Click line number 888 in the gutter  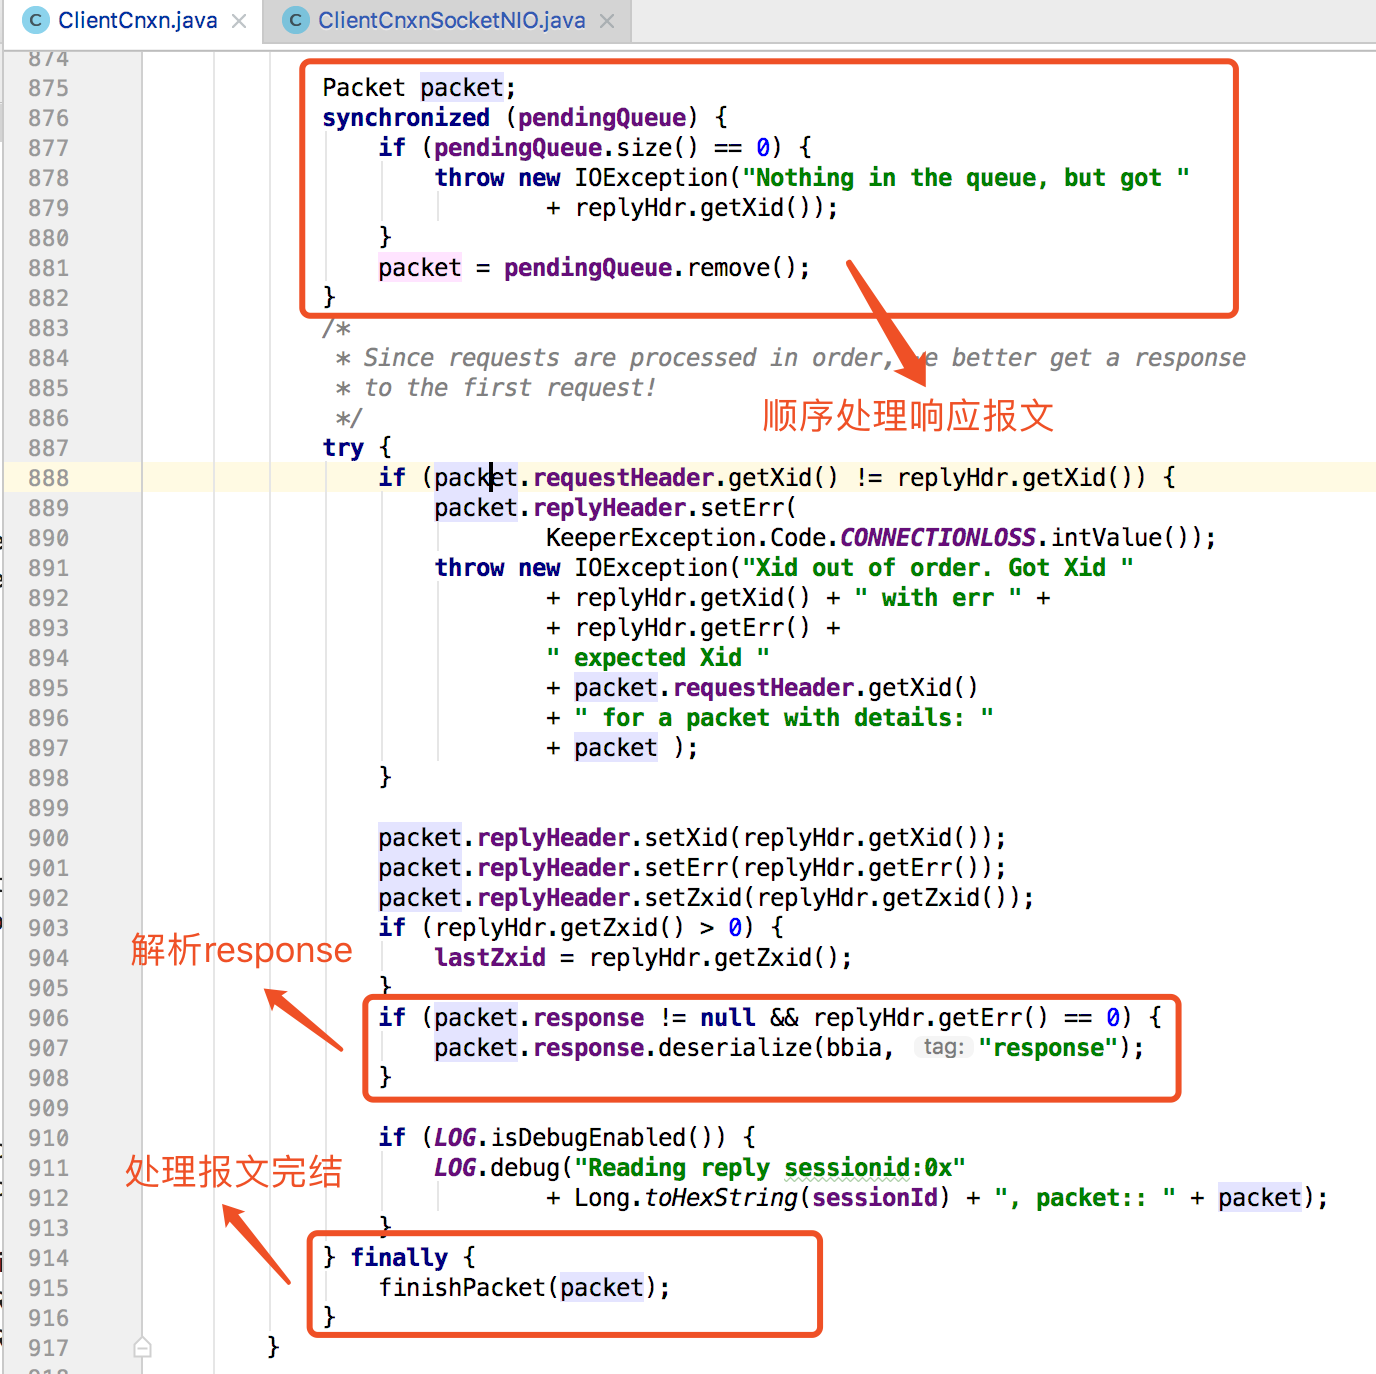(48, 478)
